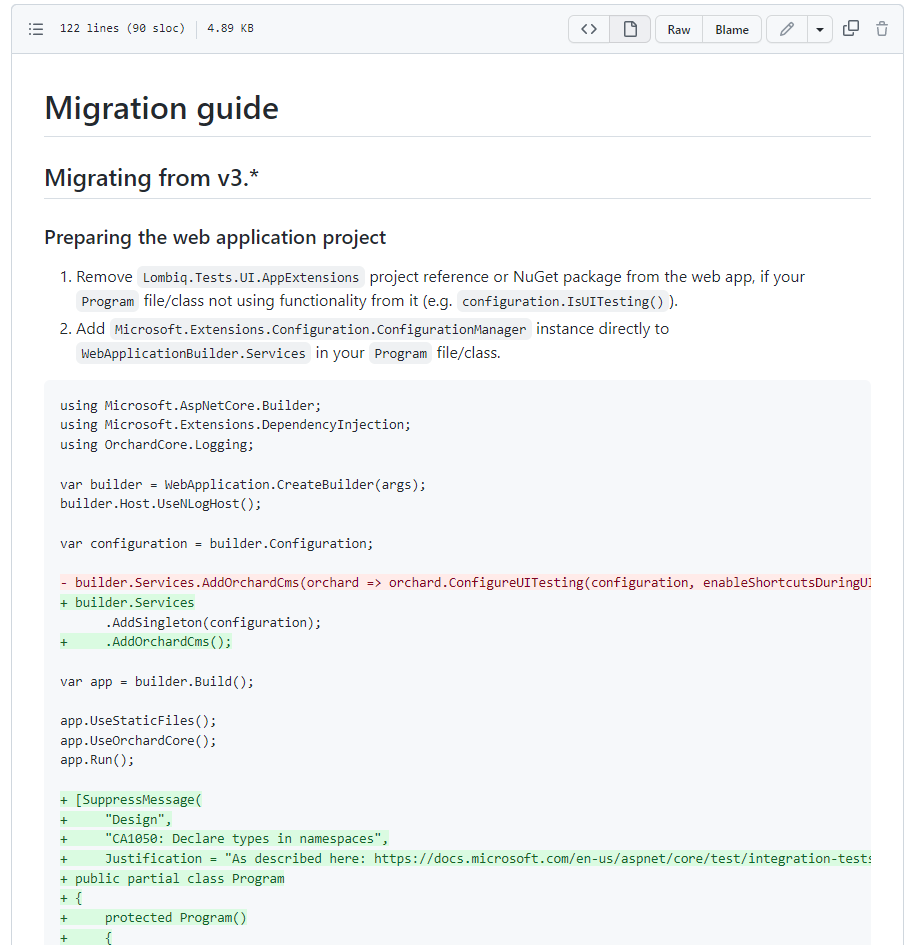Click the added '.AddOrchardCms();' green line
This screenshot has height=945, width=913.
(145, 642)
